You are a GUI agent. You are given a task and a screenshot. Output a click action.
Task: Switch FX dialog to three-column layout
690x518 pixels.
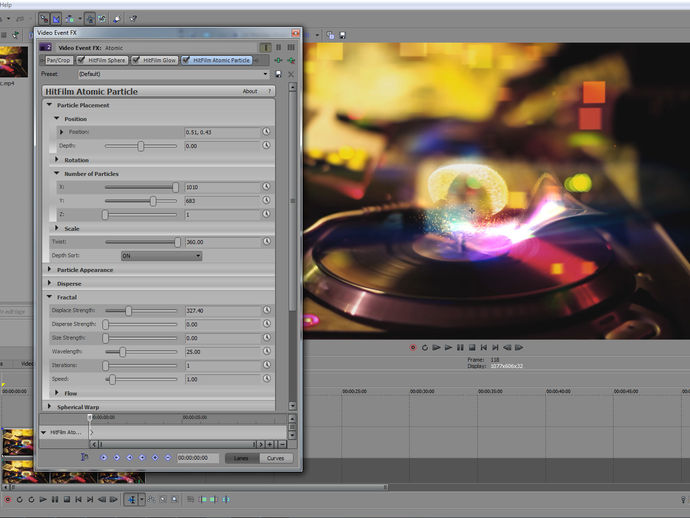coord(291,47)
